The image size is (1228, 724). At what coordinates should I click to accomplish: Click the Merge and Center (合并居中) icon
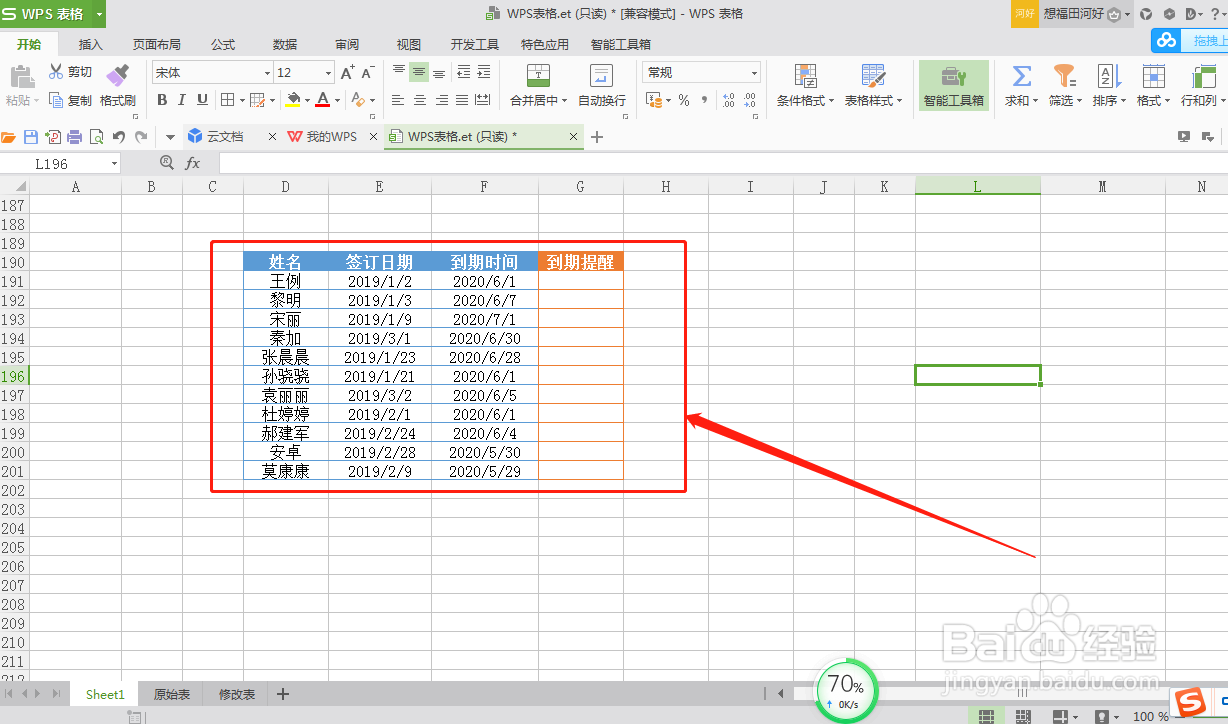pyautogui.click(x=538, y=76)
